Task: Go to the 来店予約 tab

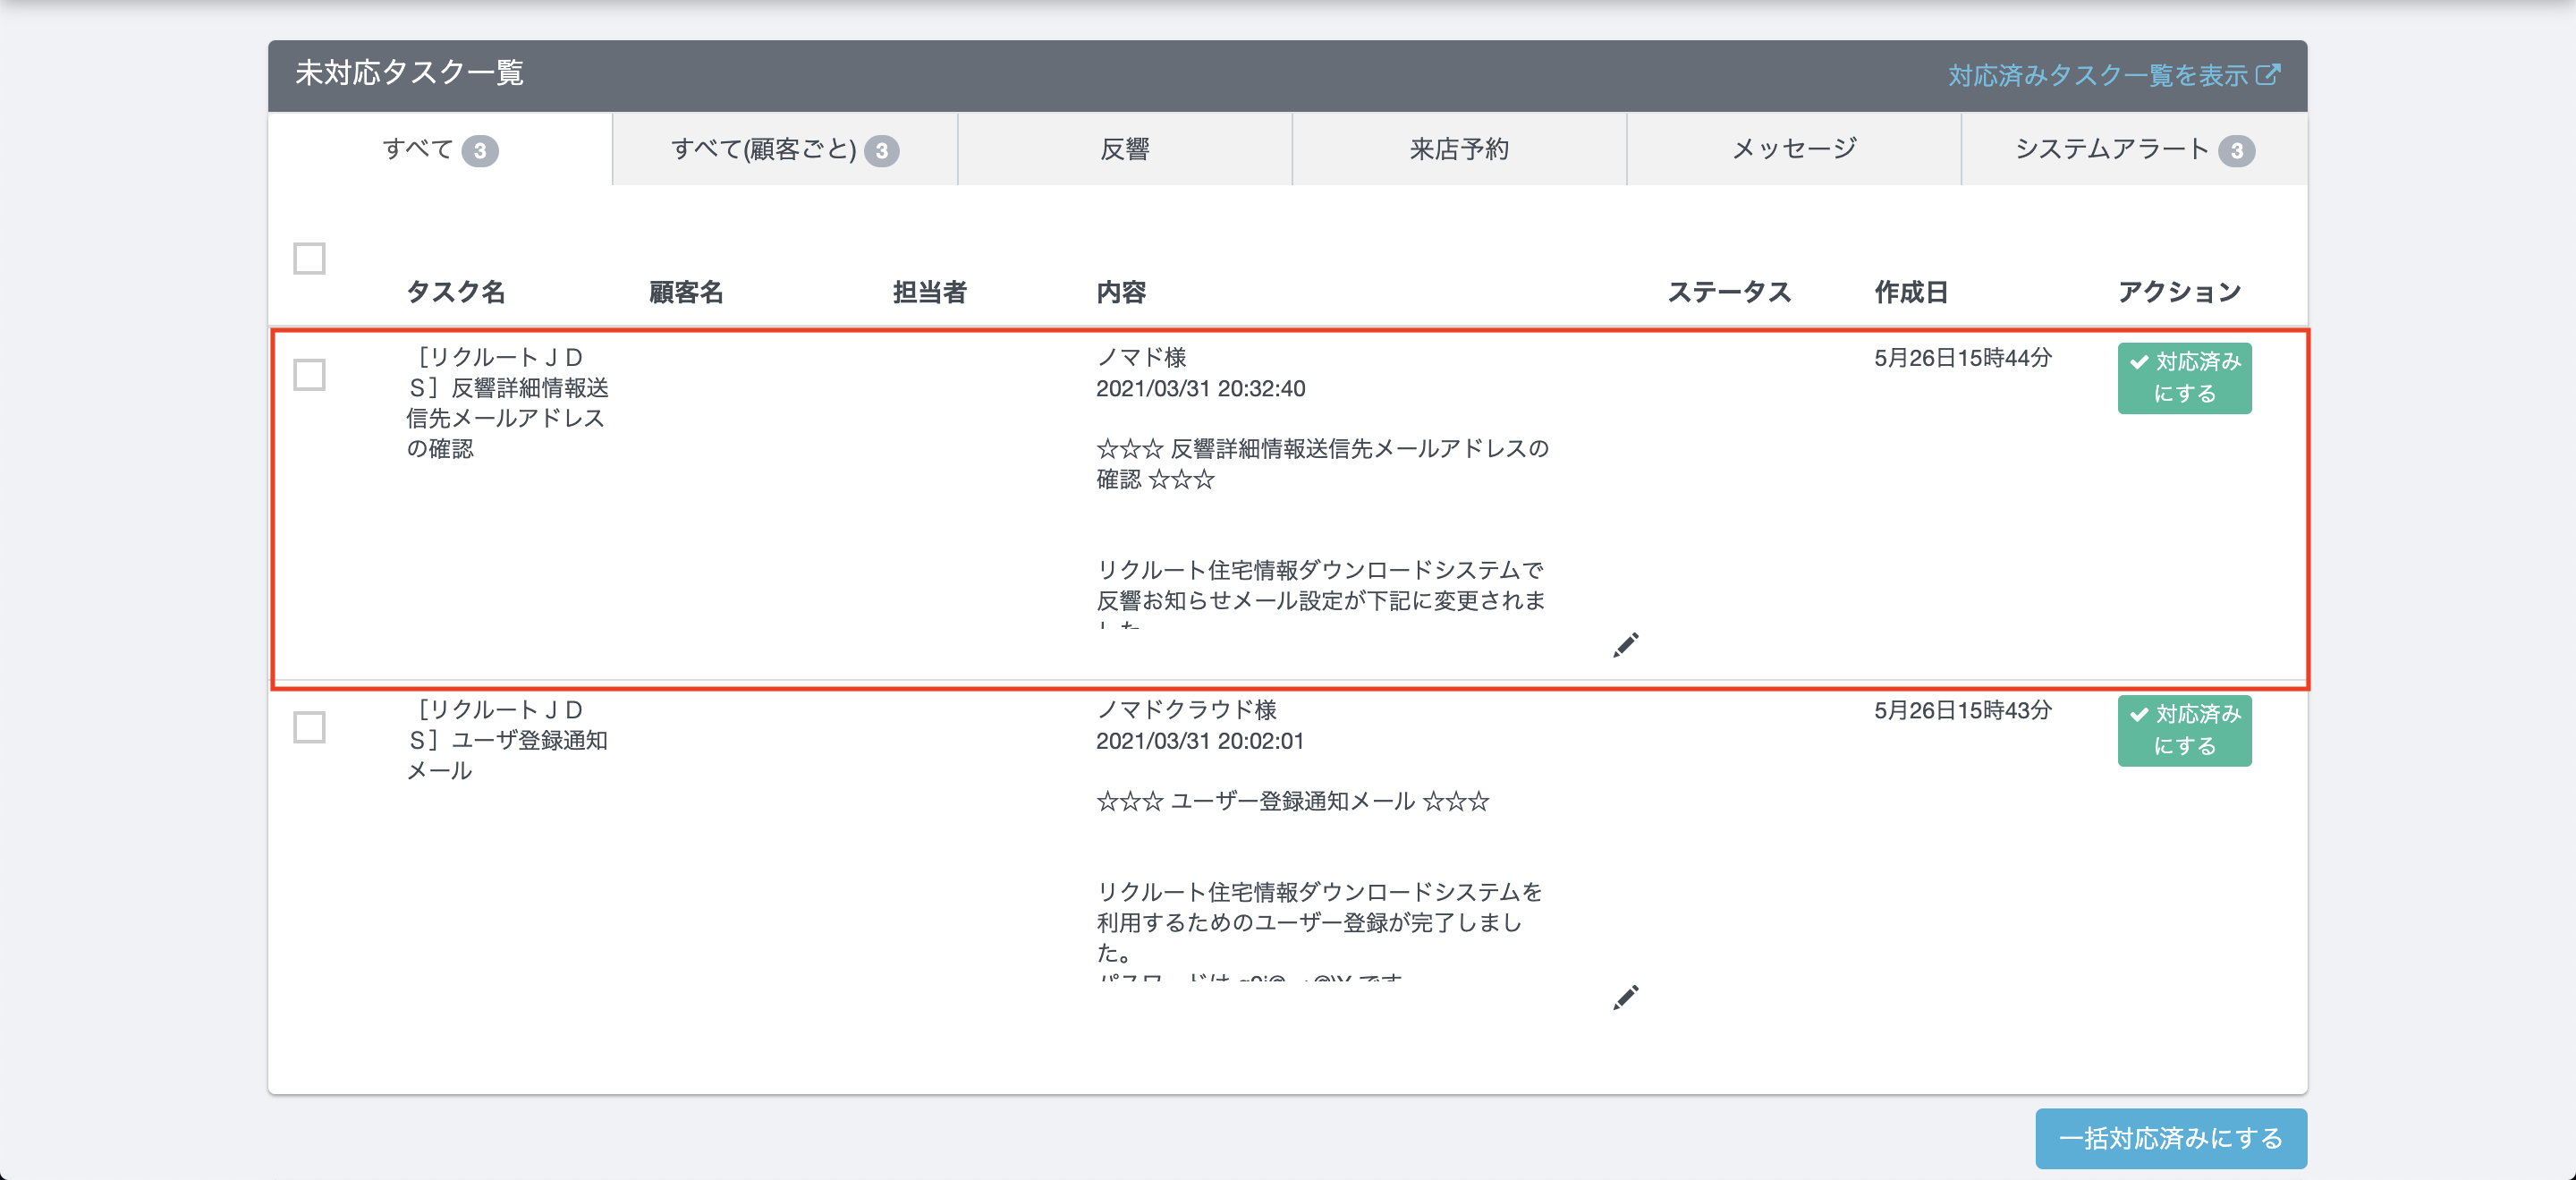Action: pos(1459,150)
